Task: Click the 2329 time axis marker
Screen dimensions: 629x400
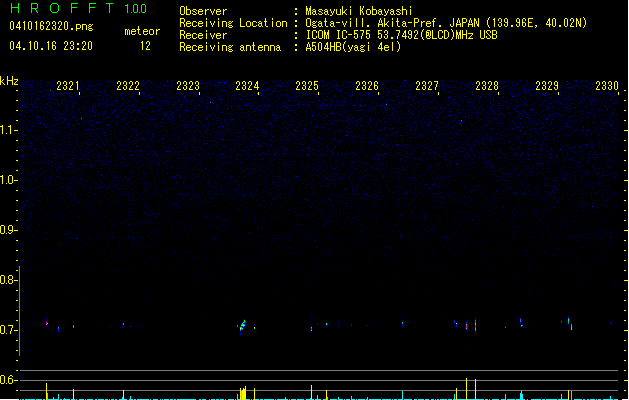Action: coord(547,86)
